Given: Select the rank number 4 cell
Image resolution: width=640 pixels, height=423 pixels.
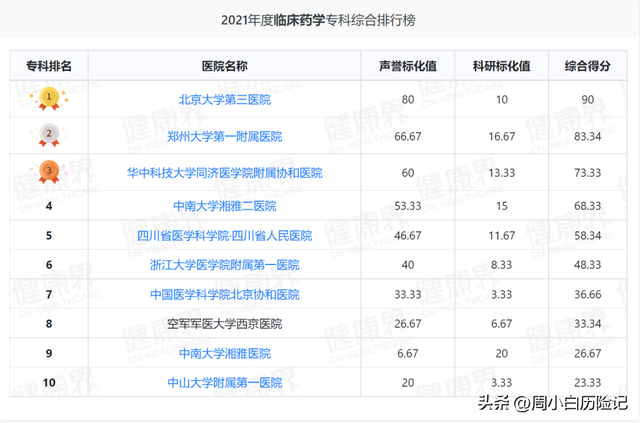Looking at the screenshot, I should tap(49, 206).
